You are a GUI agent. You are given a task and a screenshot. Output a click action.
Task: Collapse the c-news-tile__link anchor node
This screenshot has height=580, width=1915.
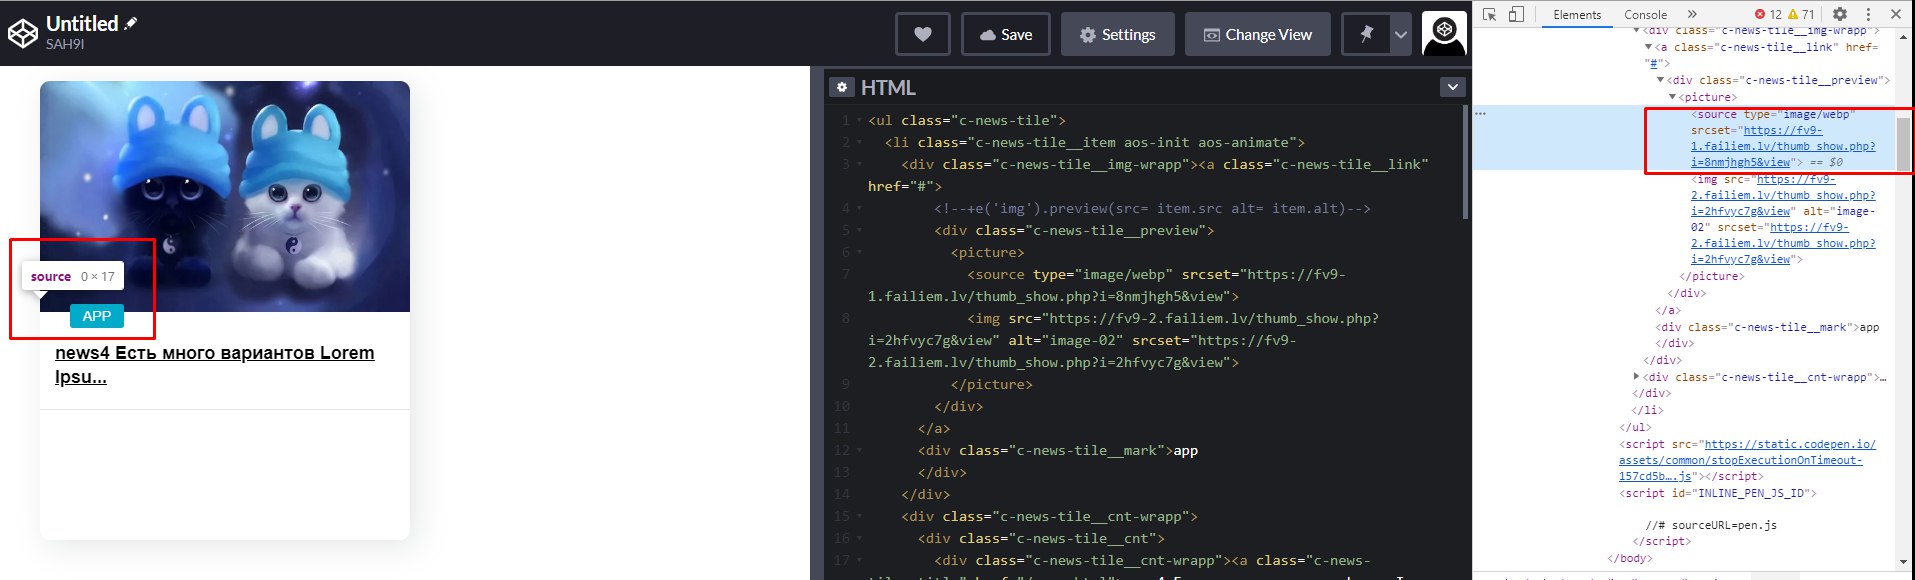point(1649,47)
